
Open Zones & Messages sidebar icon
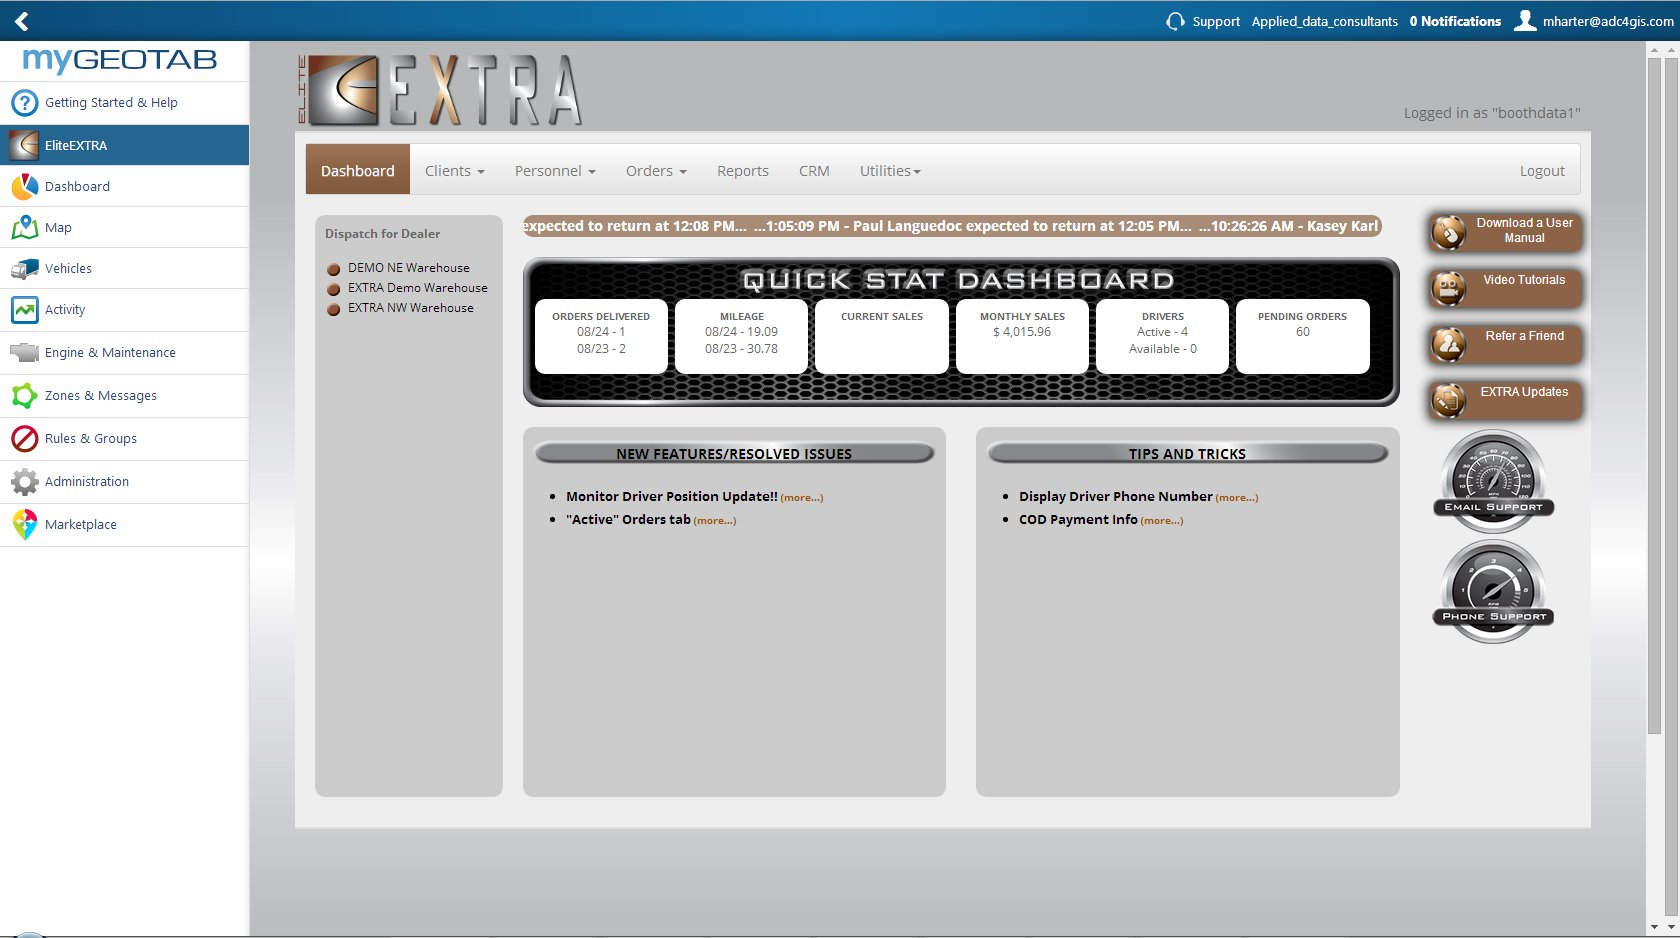point(24,396)
